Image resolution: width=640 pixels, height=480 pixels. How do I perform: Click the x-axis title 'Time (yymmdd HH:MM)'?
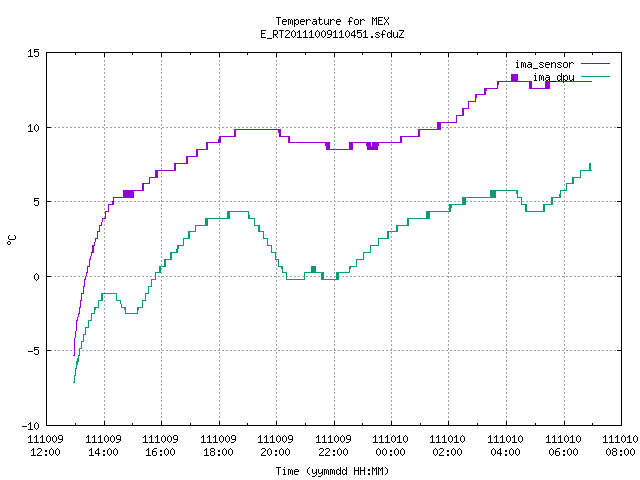coord(332,471)
